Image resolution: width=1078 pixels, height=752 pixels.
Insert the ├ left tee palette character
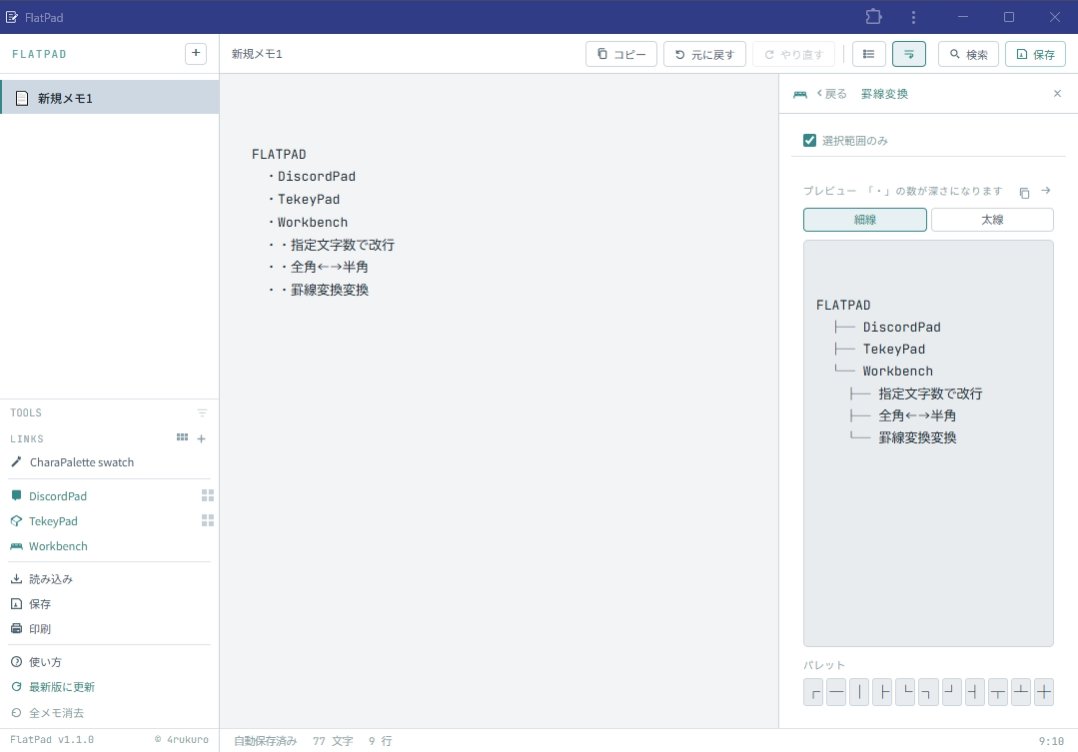(x=882, y=692)
